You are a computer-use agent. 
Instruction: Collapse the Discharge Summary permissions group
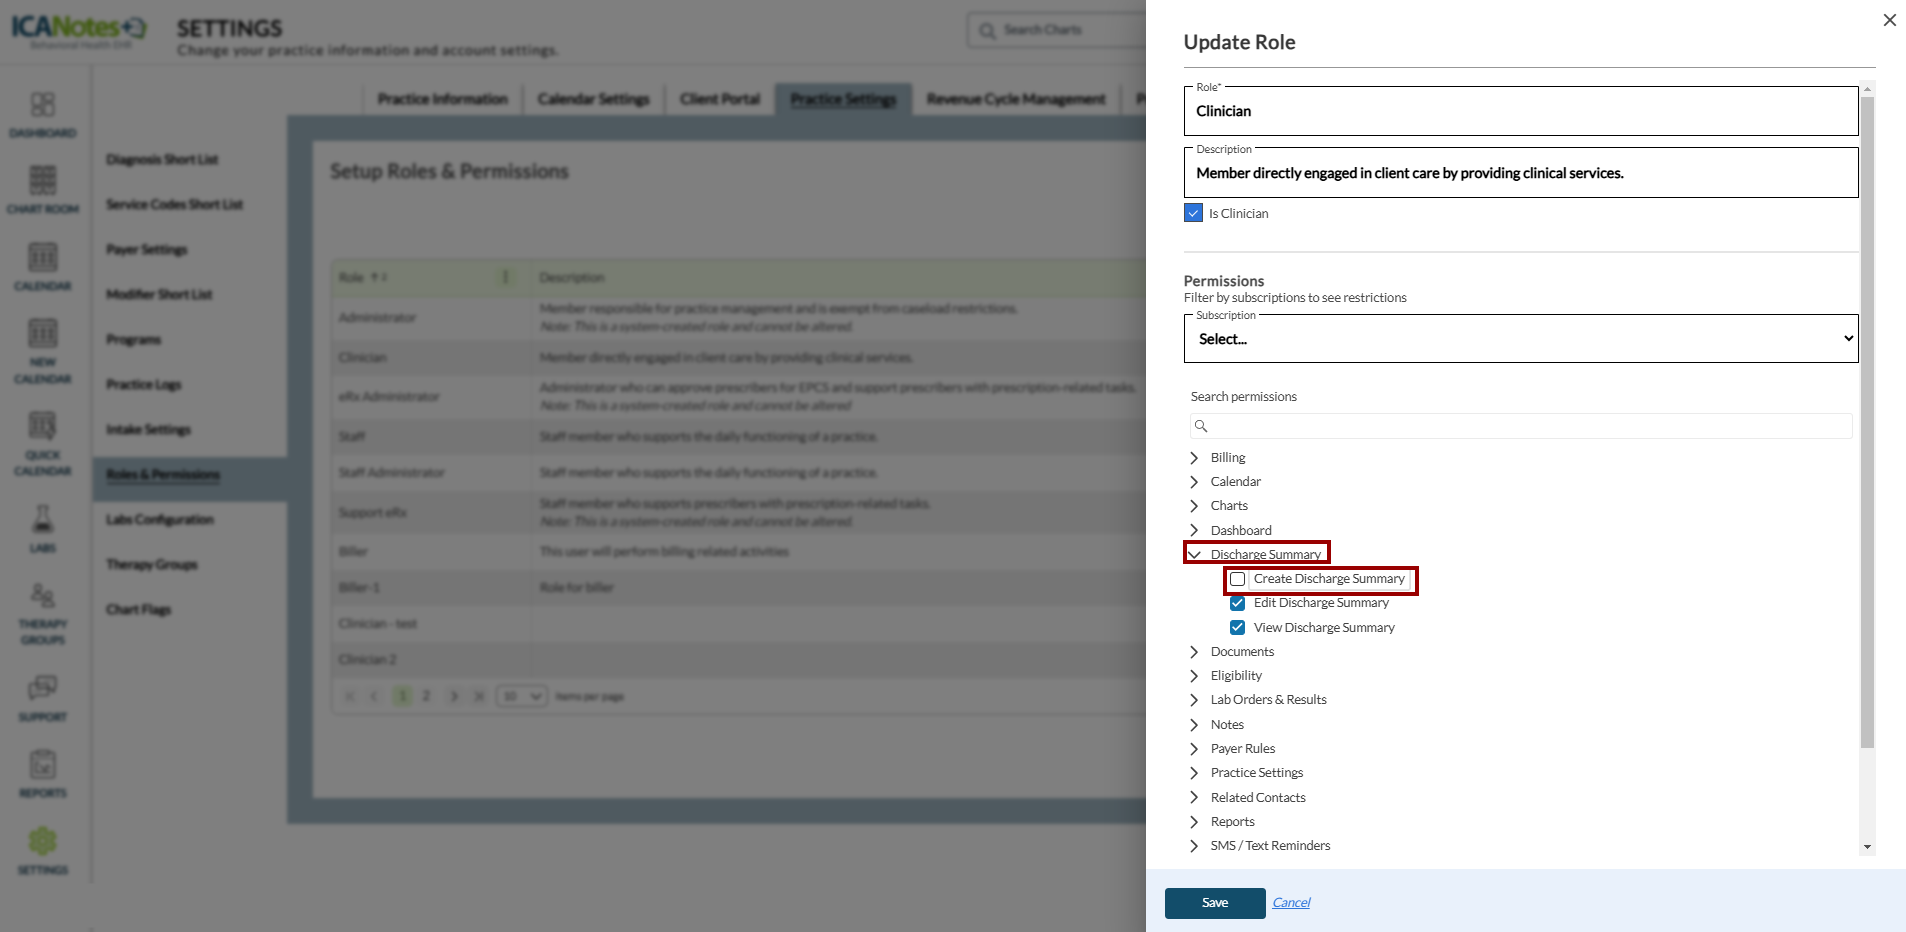[1194, 554]
